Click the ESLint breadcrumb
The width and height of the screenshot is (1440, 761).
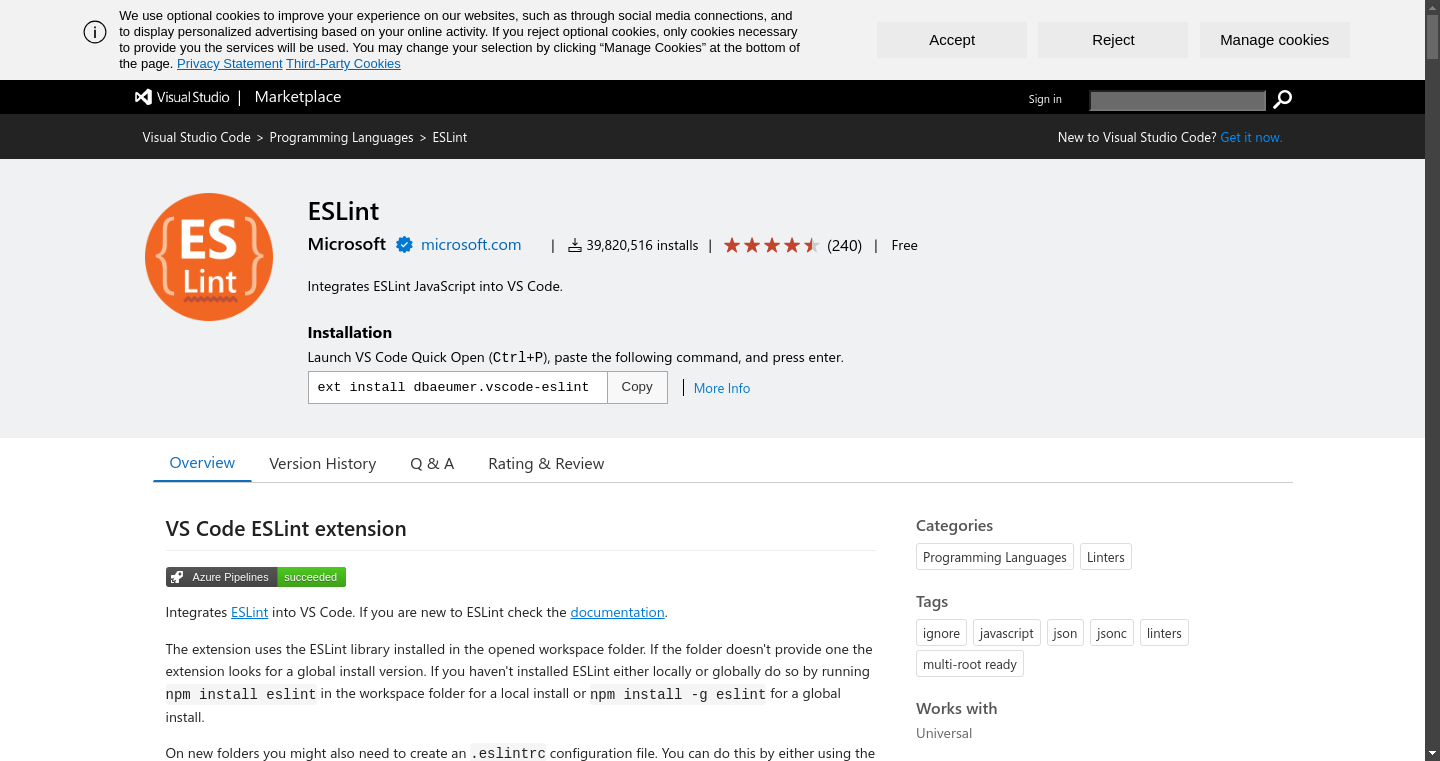click(x=450, y=137)
